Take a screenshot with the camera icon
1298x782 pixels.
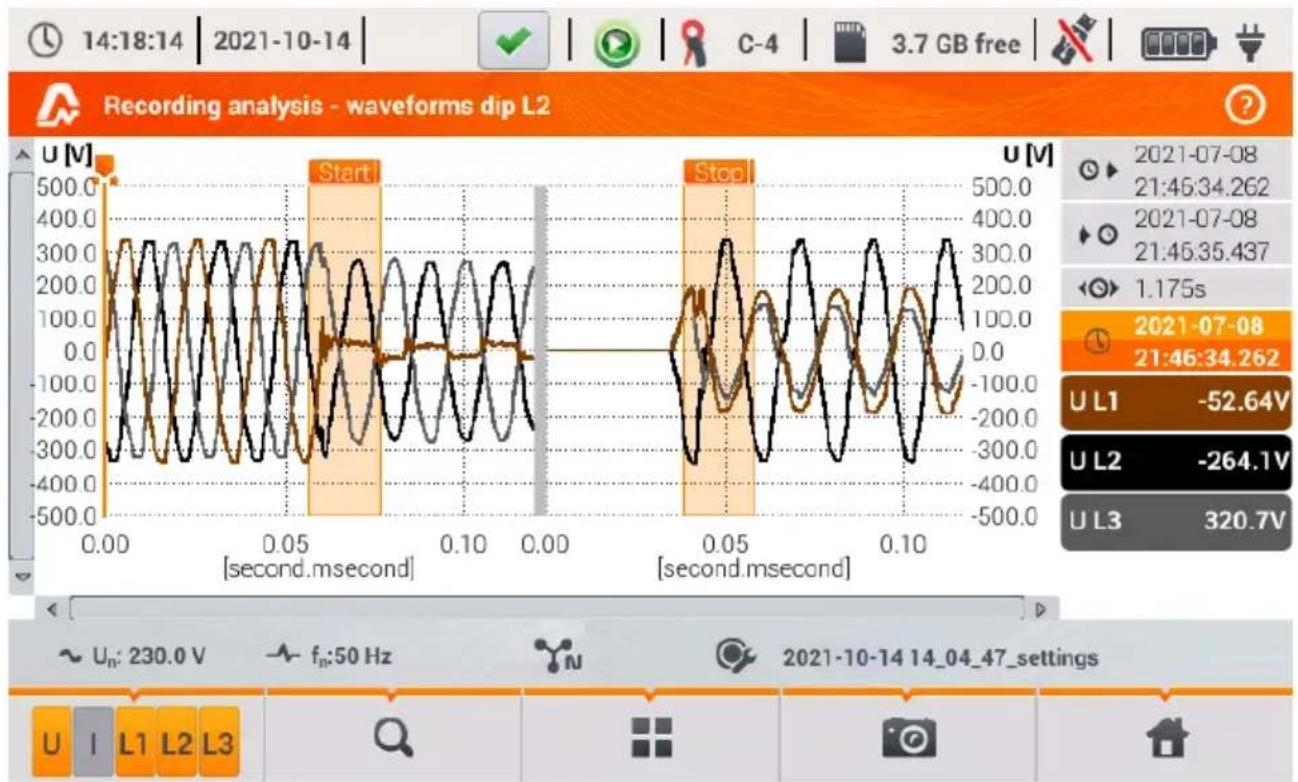908,739
